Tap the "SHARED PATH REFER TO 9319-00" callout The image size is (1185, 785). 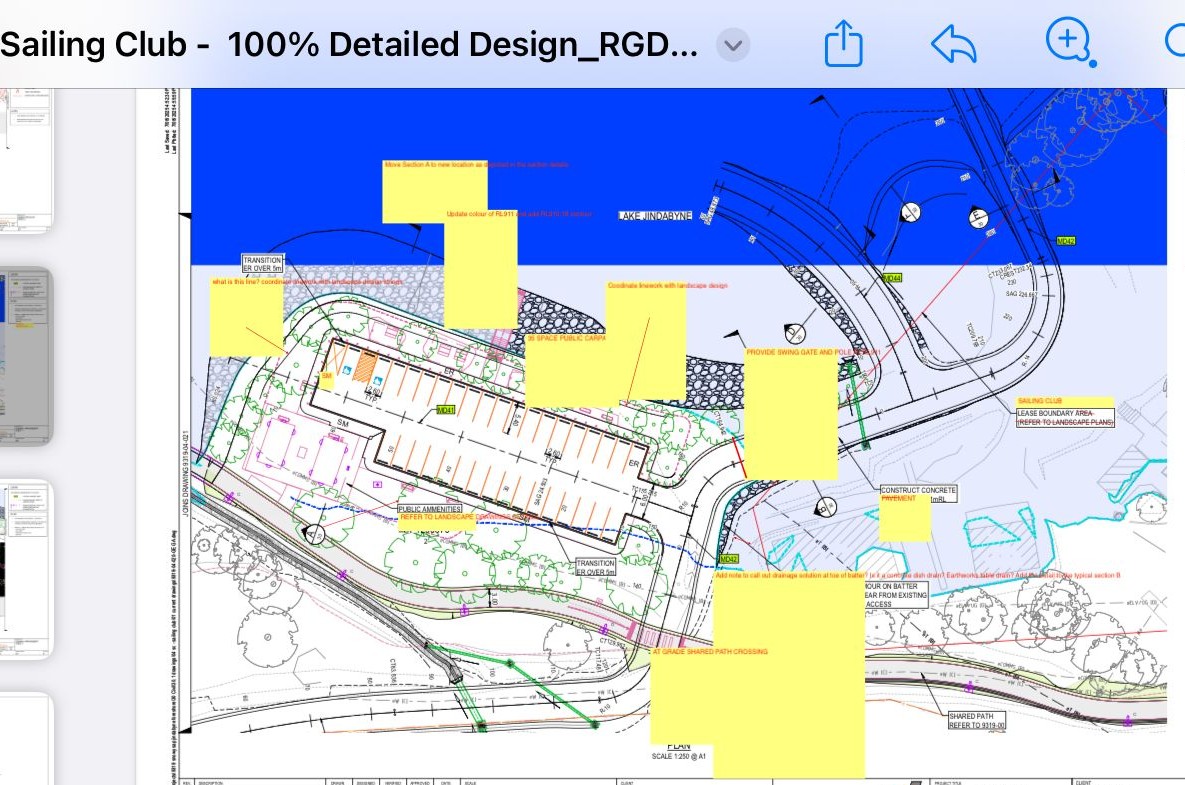tap(976, 720)
